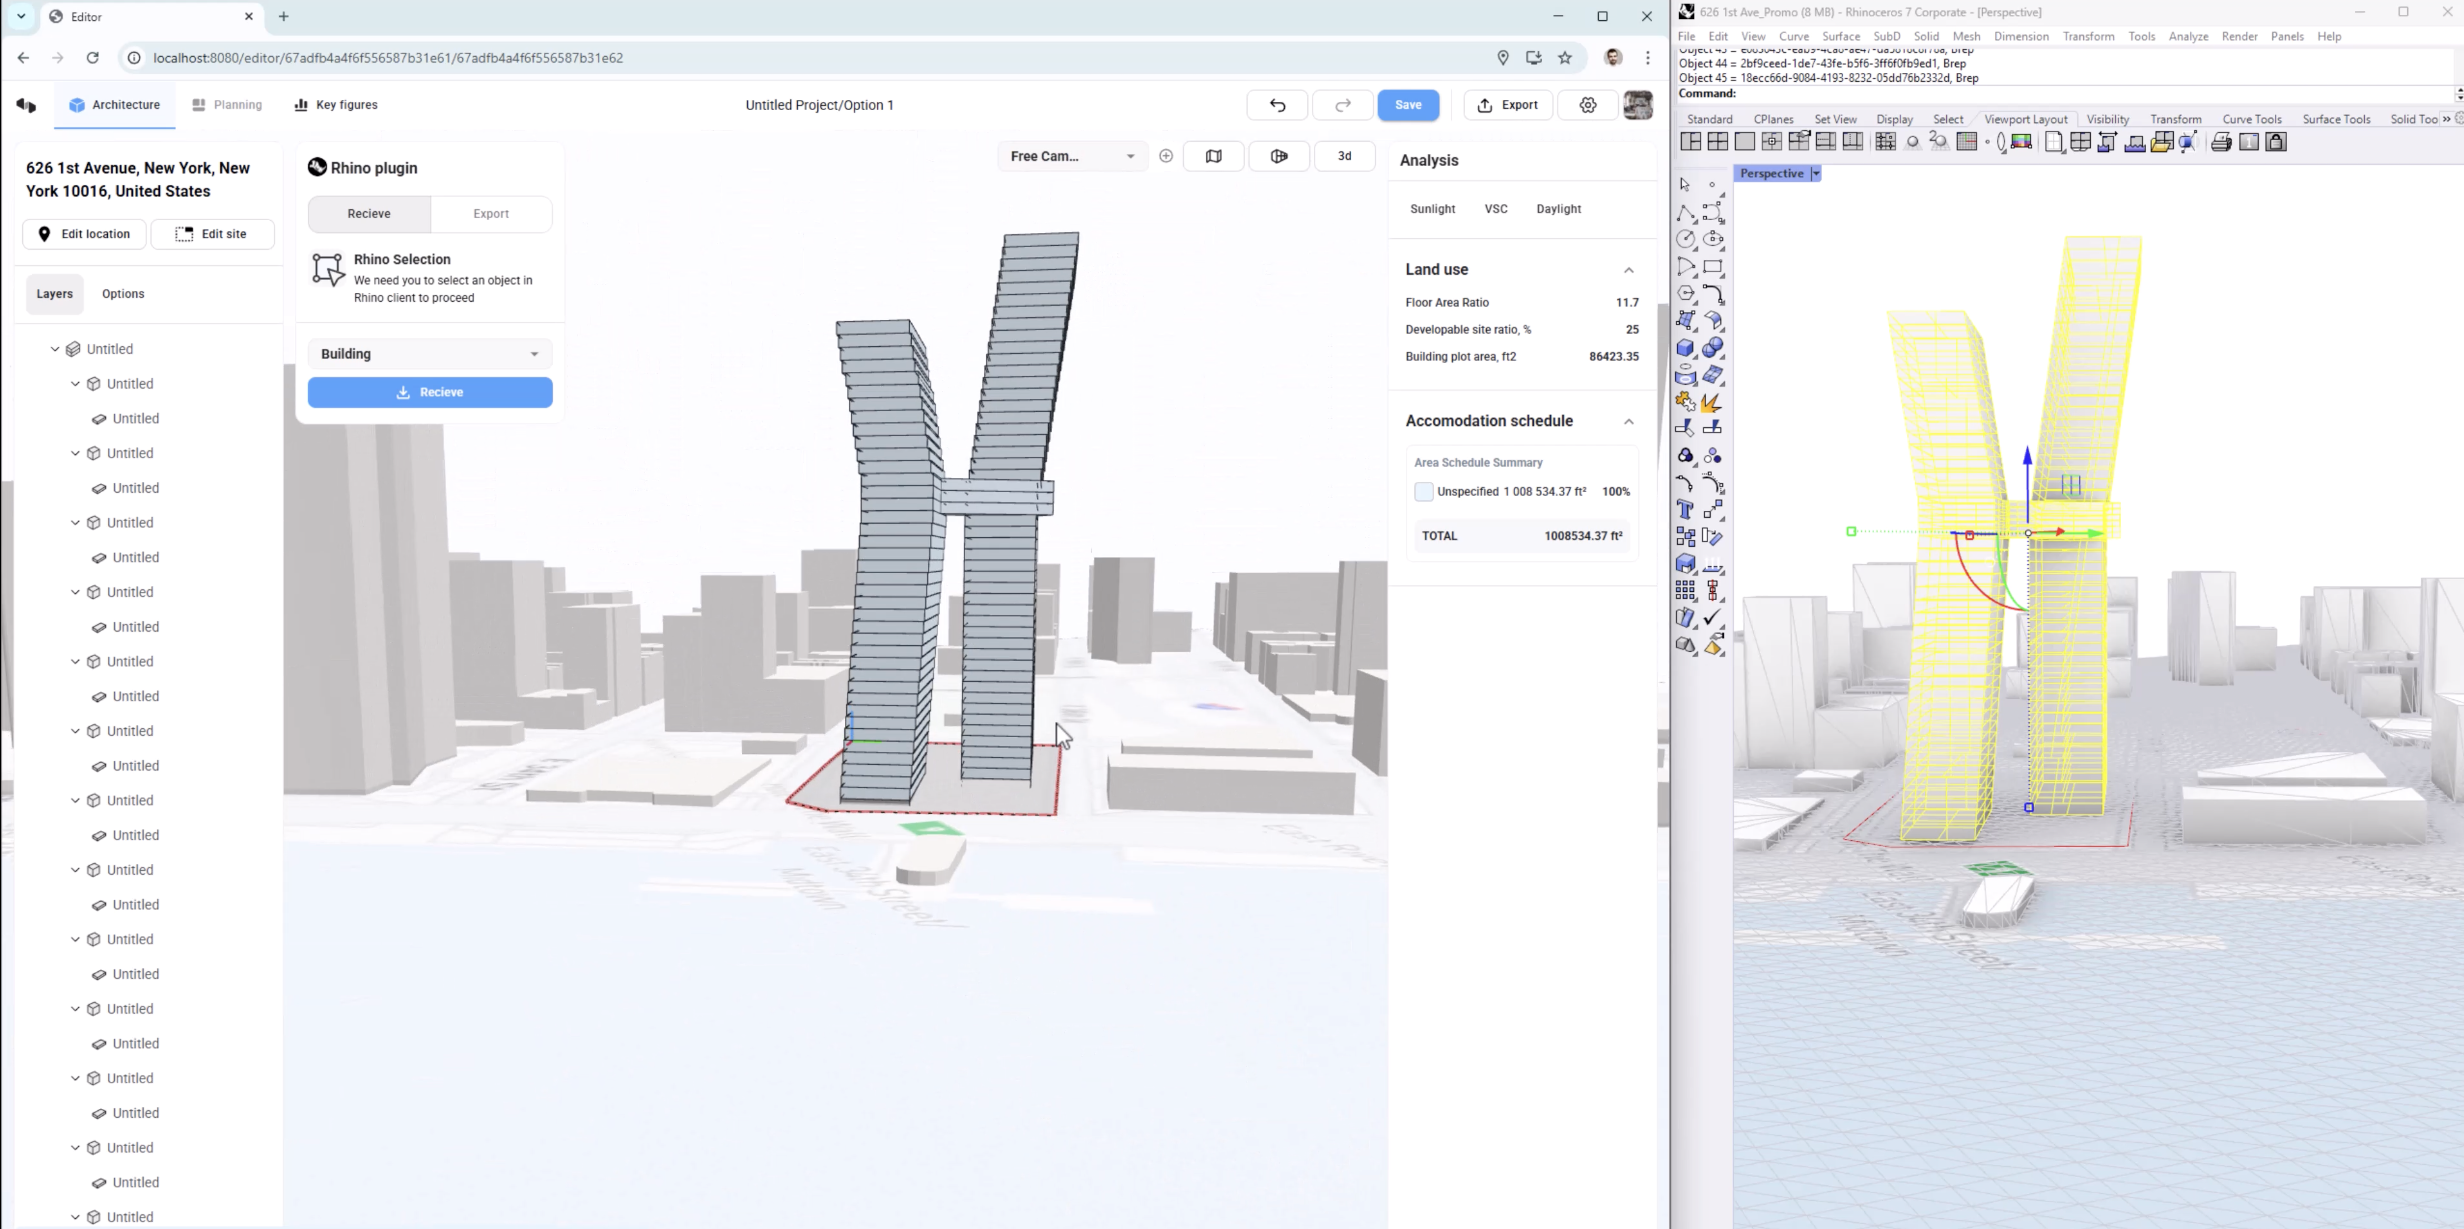Collapse the top-level Untitled layer tree
The image size is (2464, 1229).
(55, 349)
